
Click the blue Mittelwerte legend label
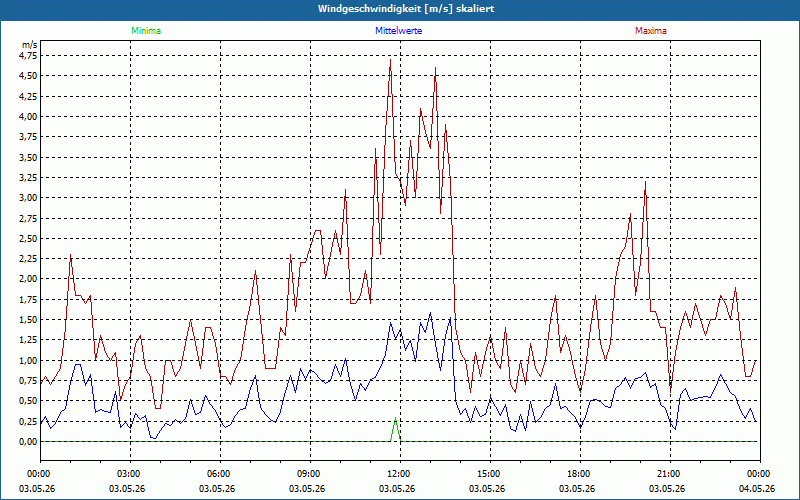click(398, 31)
